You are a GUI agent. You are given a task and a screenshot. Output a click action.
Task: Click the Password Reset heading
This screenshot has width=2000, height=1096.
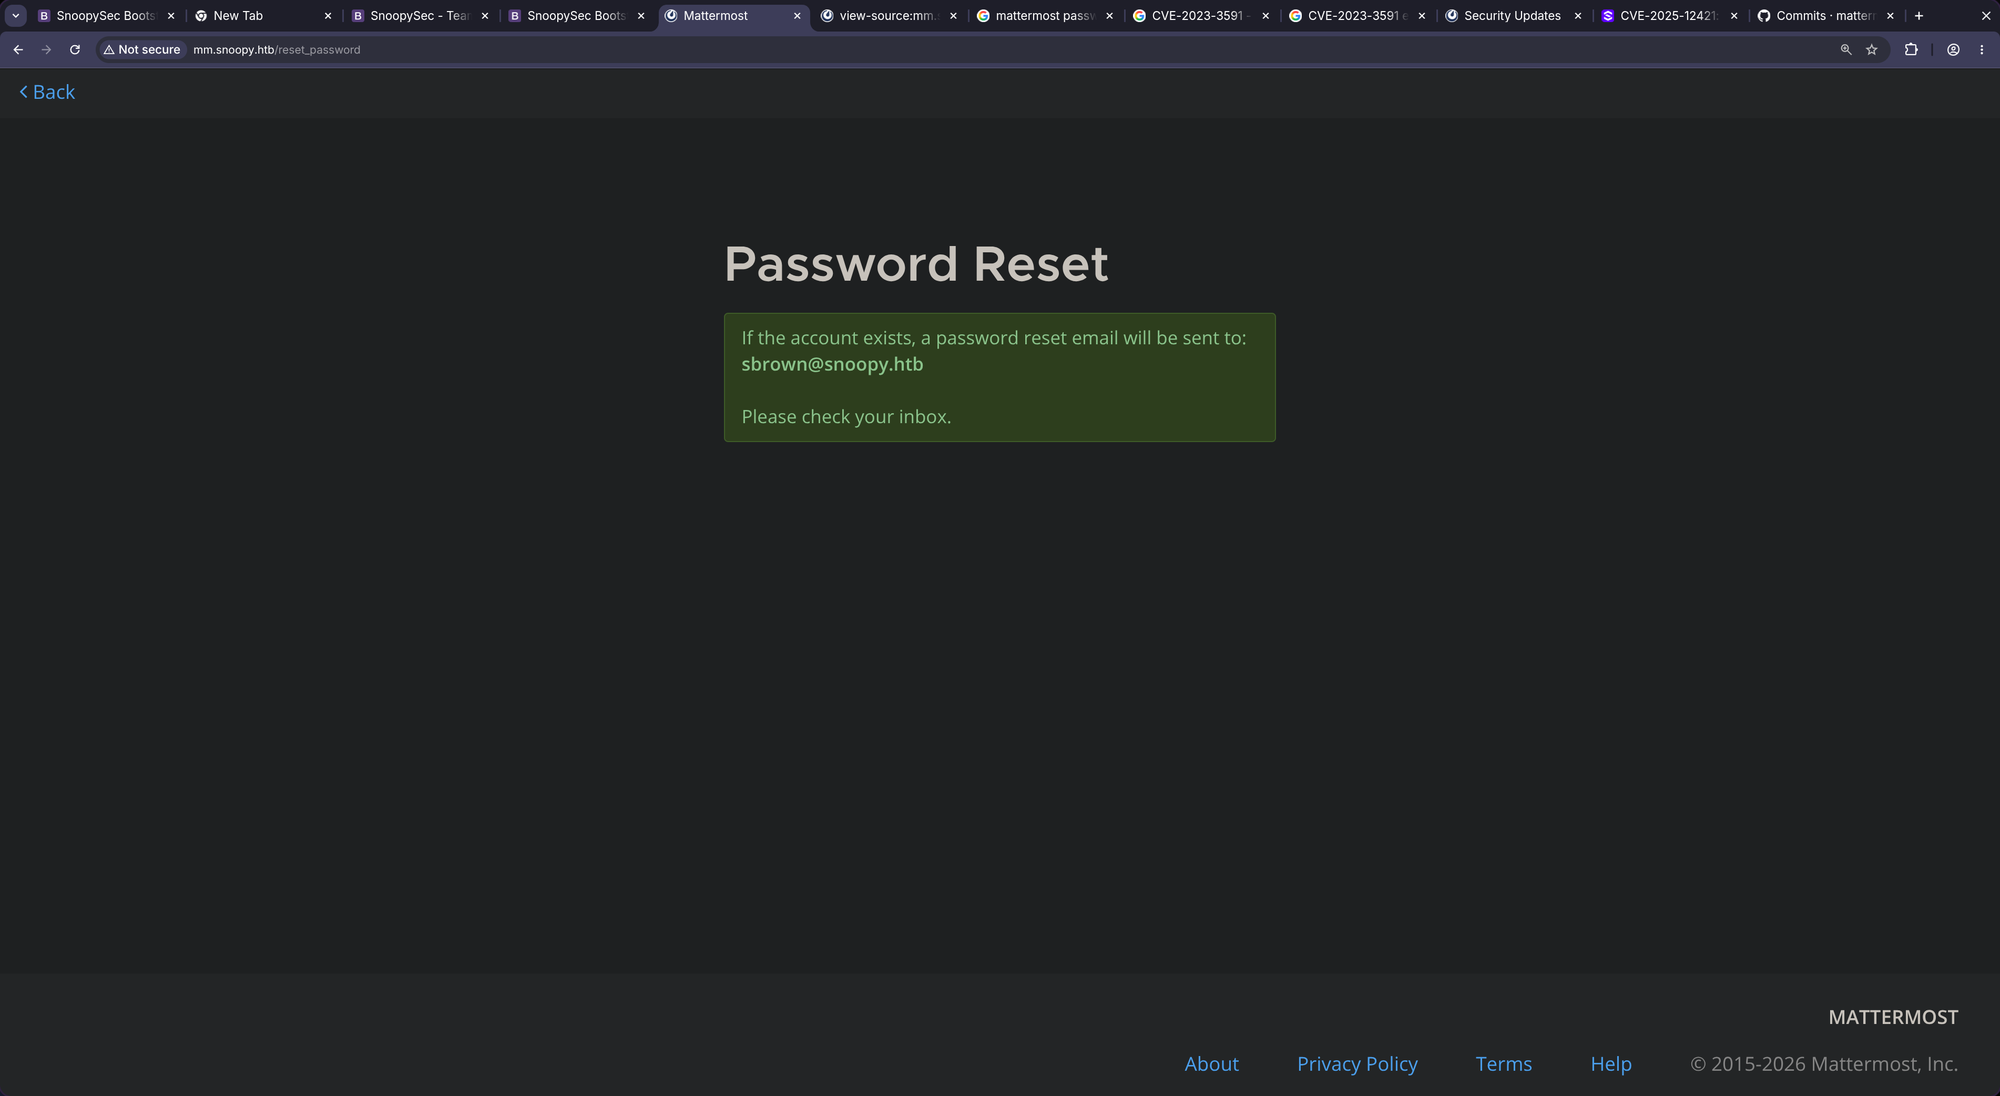pyautogui.click(x=915, y=264)
